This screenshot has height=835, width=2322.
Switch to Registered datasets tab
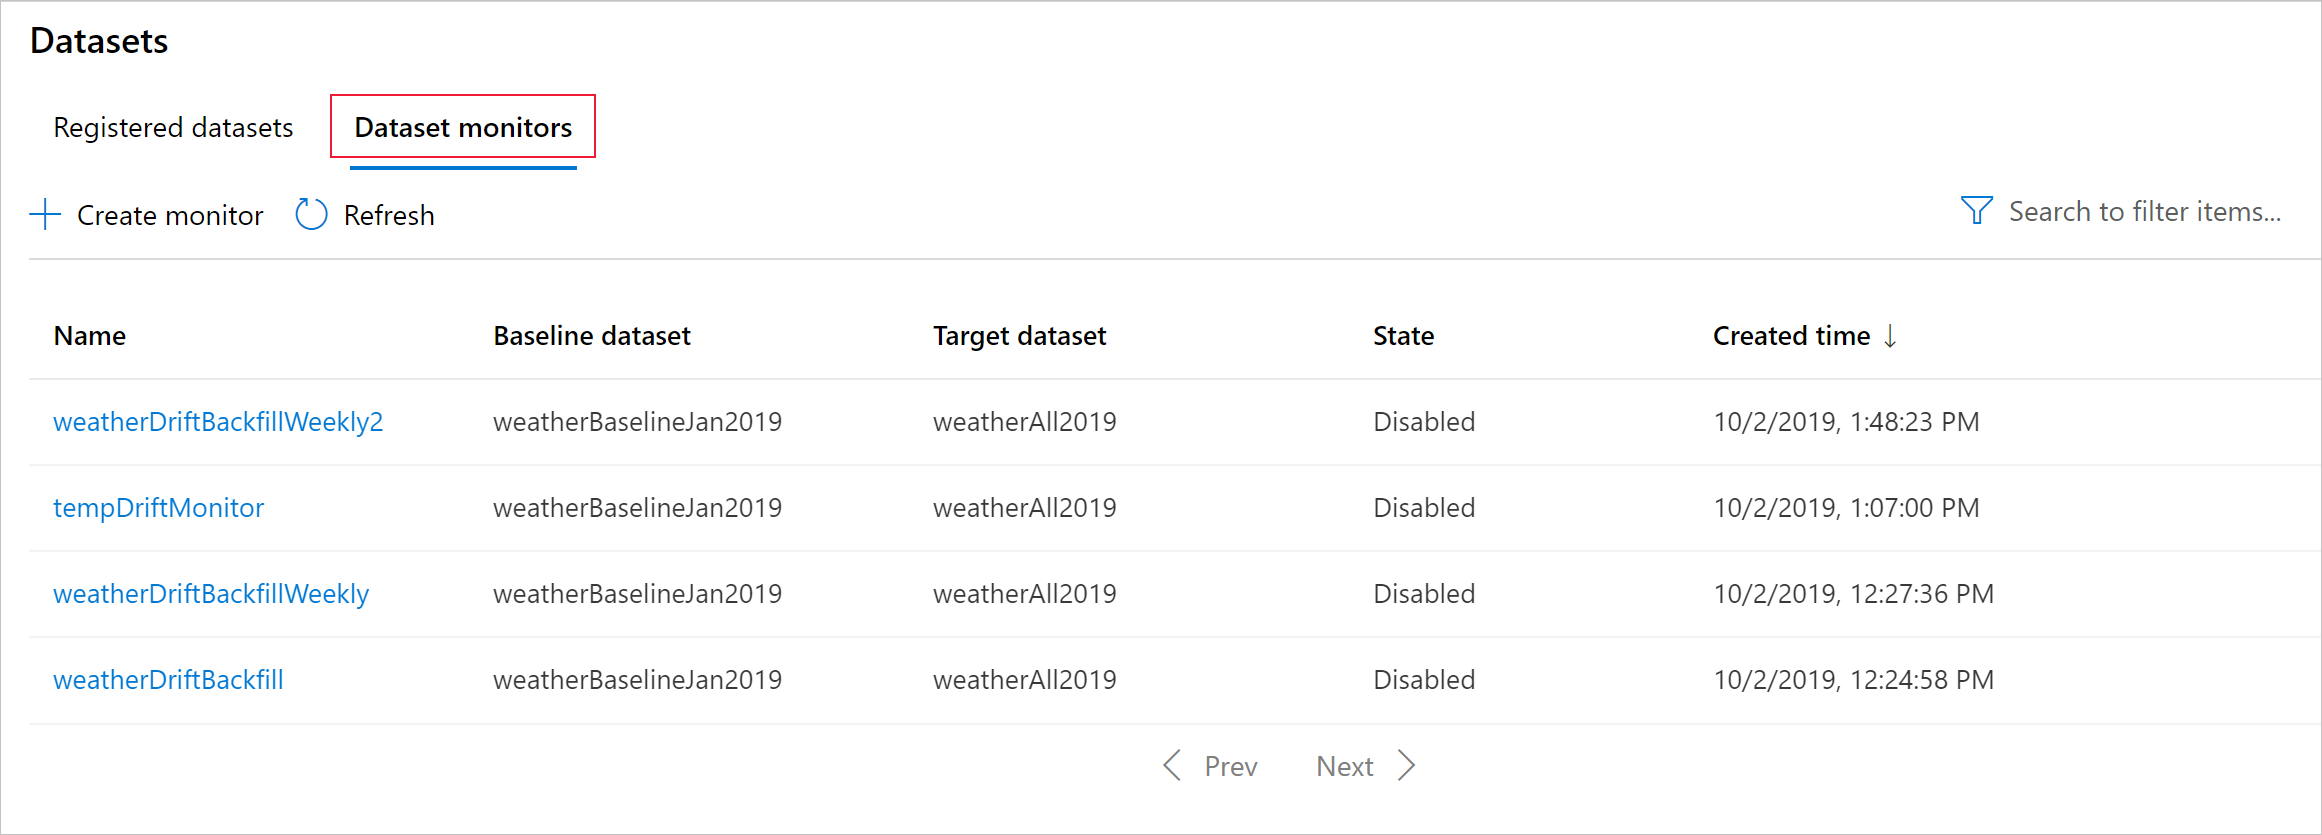point(173,128)
